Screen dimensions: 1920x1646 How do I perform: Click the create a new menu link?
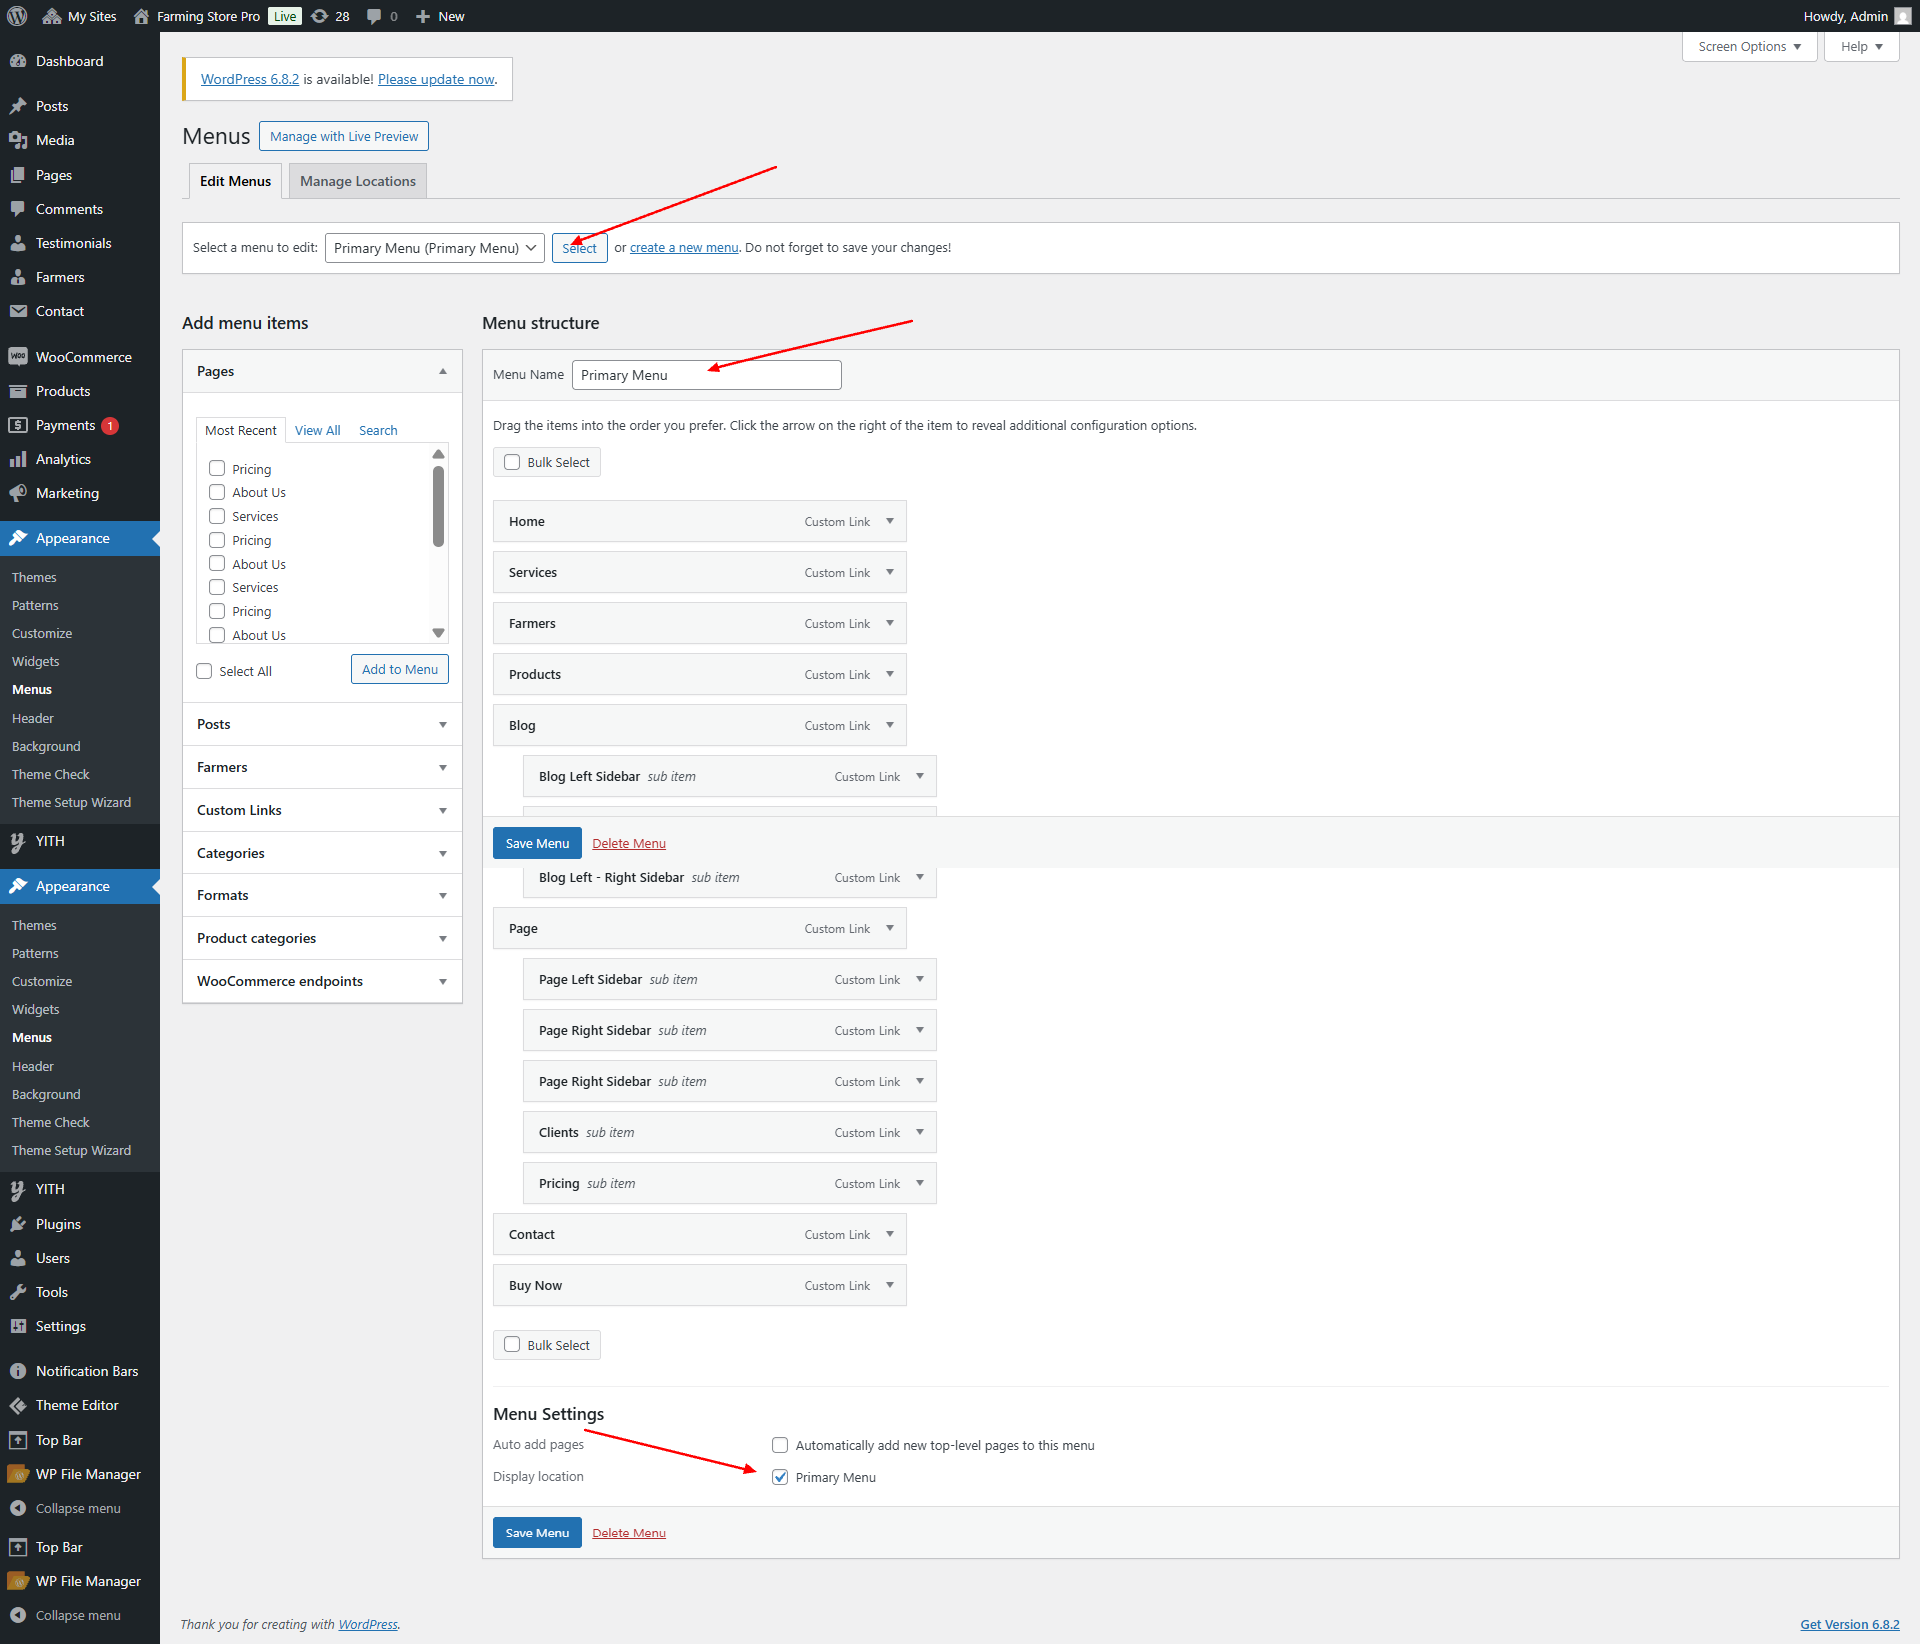pyautogui.click(x=684, y=247)
